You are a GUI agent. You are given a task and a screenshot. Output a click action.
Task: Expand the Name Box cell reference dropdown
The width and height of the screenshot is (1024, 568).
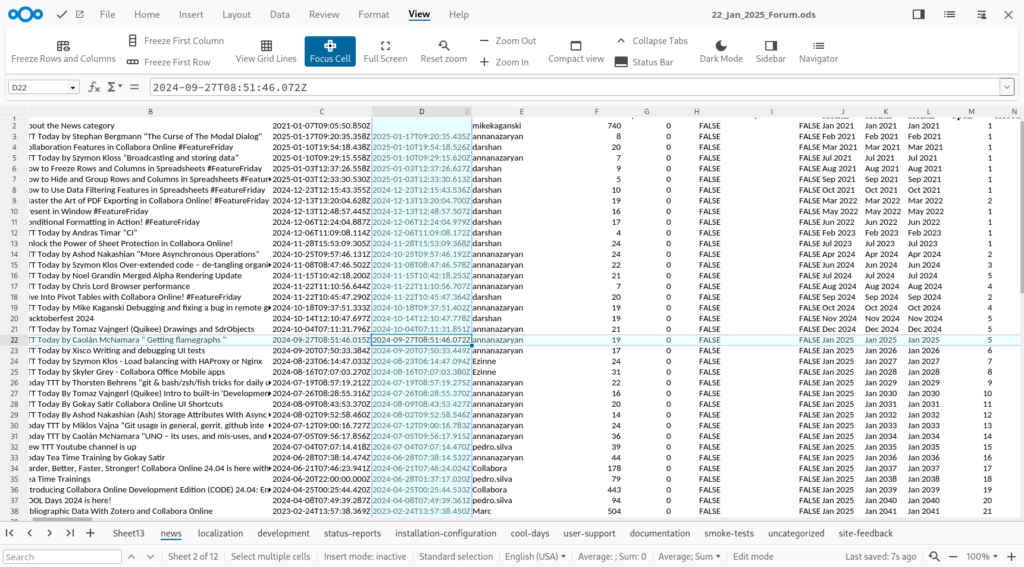(73, 88)
